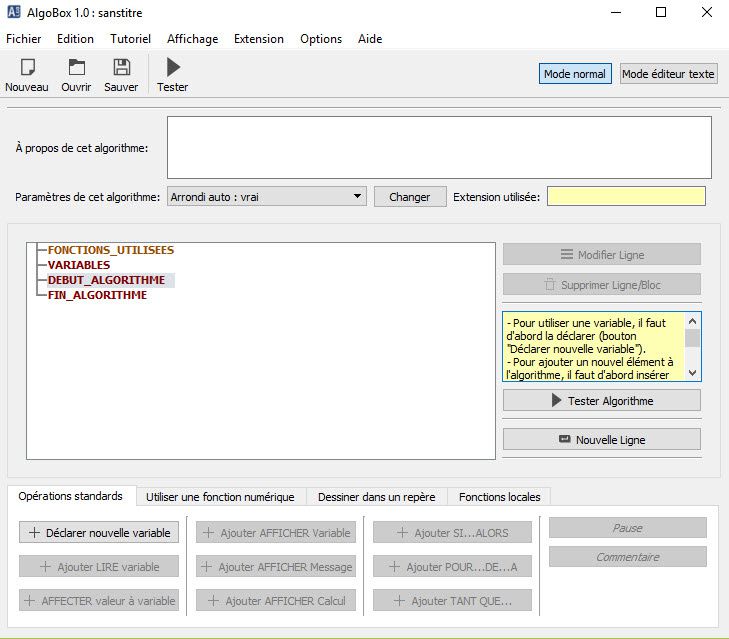The width and height of the screenshot is (729, 639).
Task: Select VARIABLES in the algorithm tree
Action: [79, 265]
